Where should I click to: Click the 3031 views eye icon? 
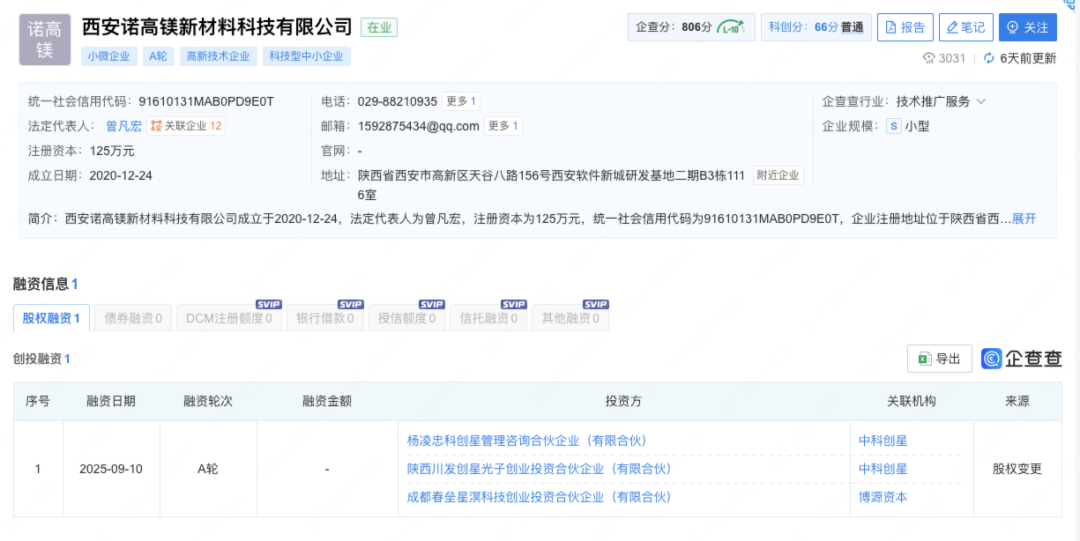[928, 59]
